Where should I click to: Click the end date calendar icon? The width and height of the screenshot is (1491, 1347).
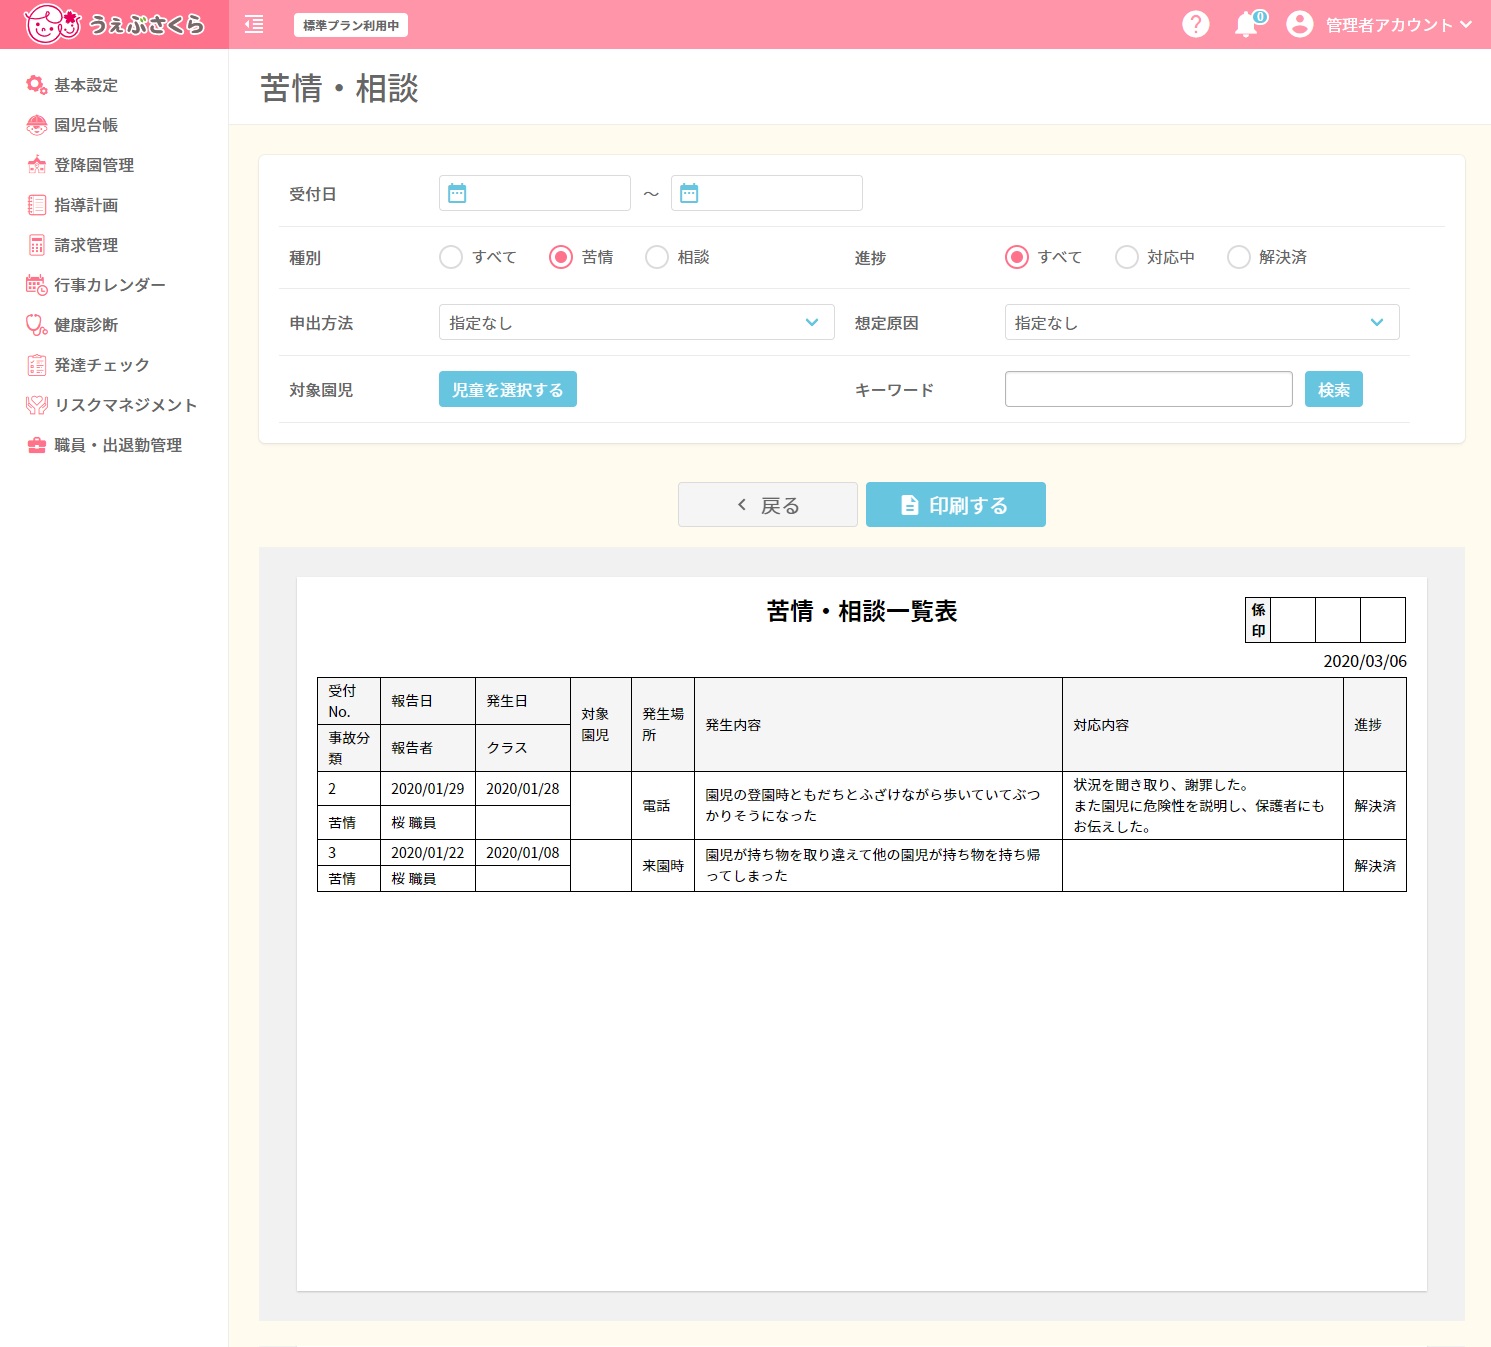pyautogui.click(x=689, y=193)
